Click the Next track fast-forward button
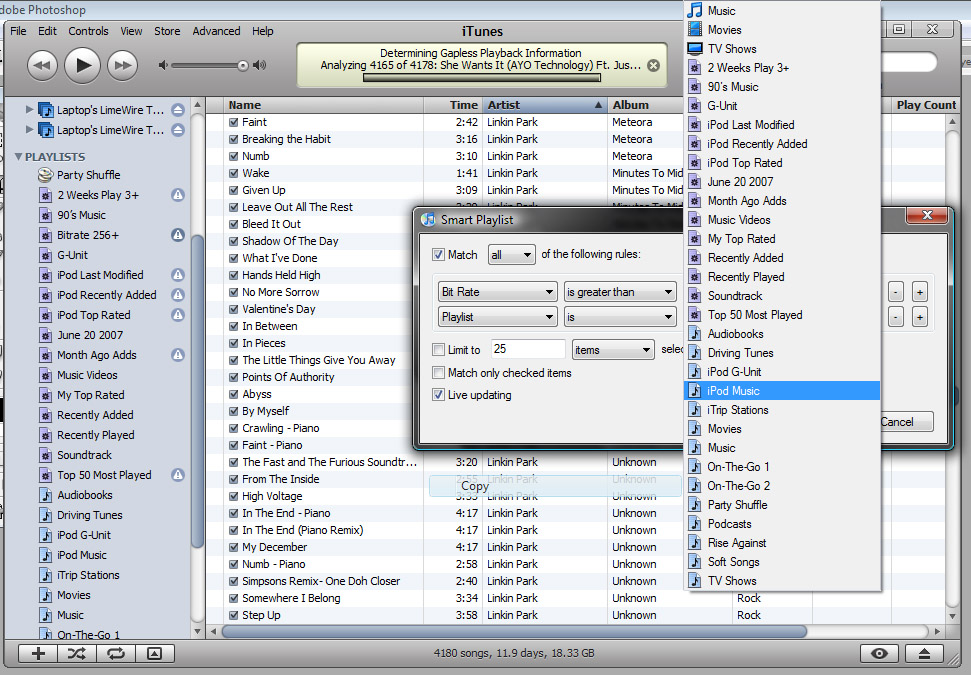Image resolution: width=971 pixels, height=675 pixels. click(123, 65)
